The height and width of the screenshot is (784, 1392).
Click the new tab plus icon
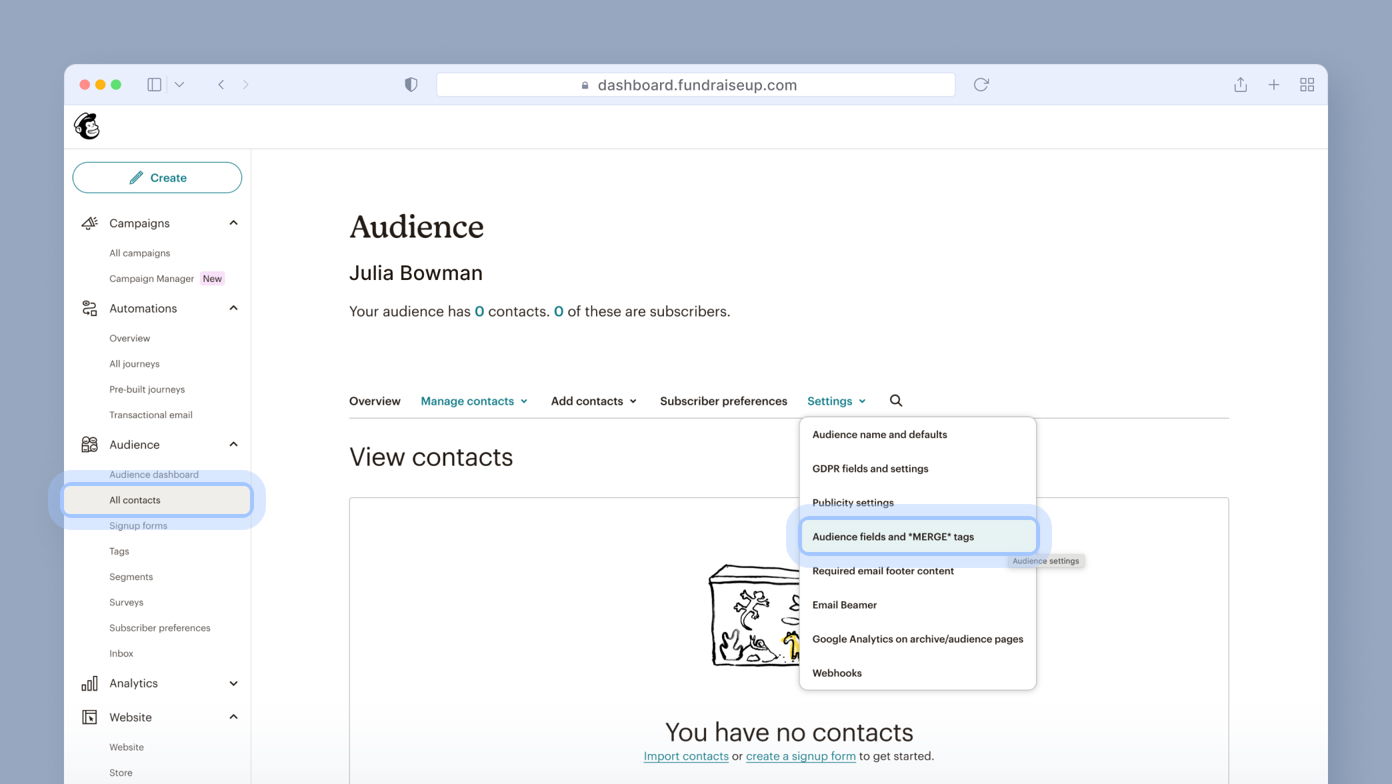1274,85
